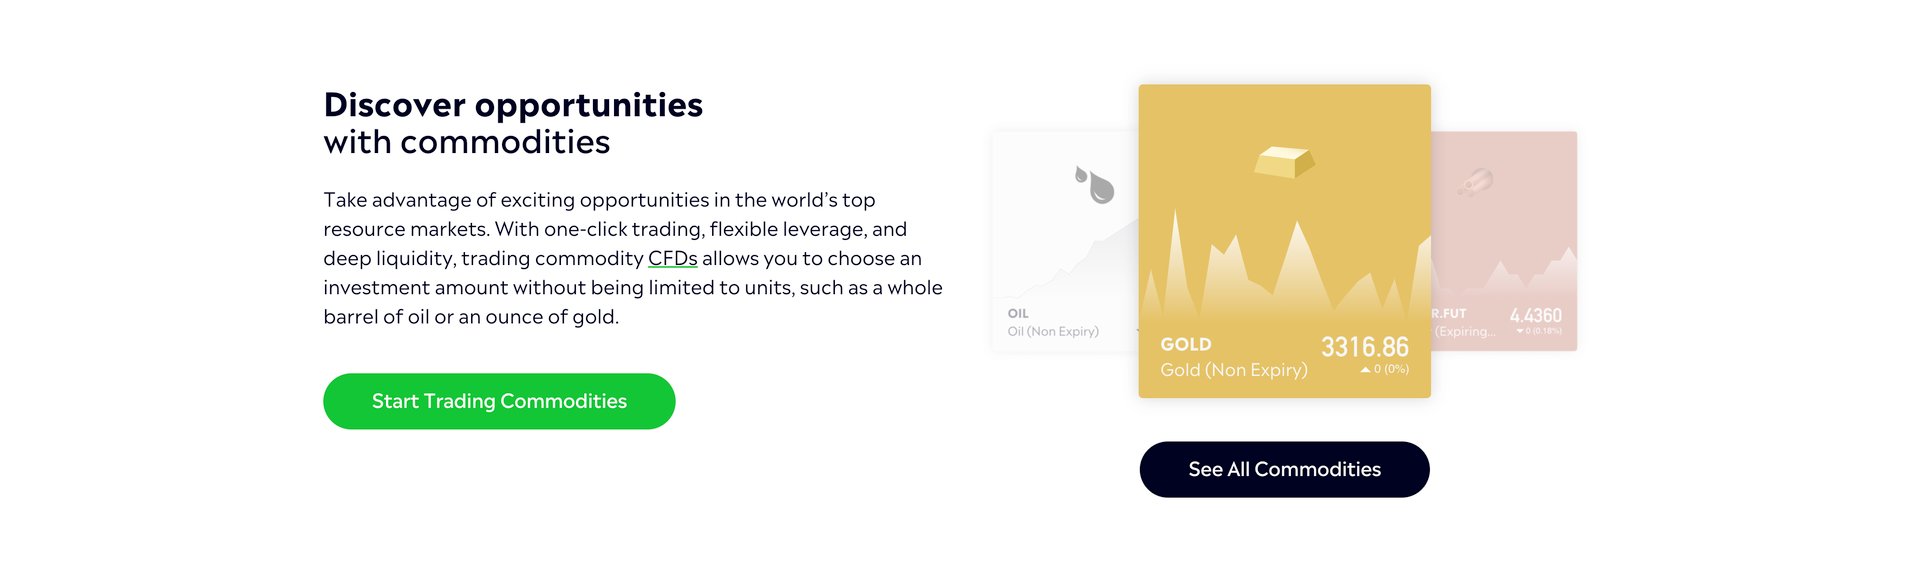The height and width of the screenshot is (581, 1920).
Task: Select the Oil commodity card
Action: (1066, 241)
